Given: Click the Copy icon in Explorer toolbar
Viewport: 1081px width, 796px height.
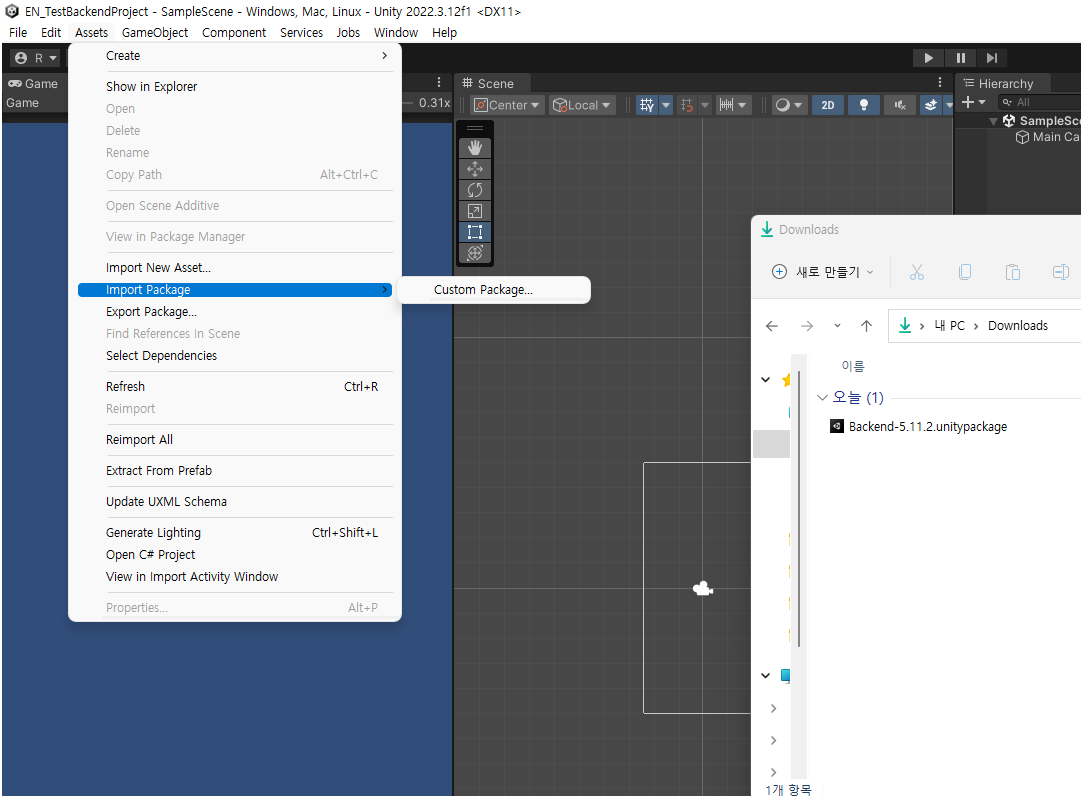Looking at the screenshot, I should click(964, 272).
